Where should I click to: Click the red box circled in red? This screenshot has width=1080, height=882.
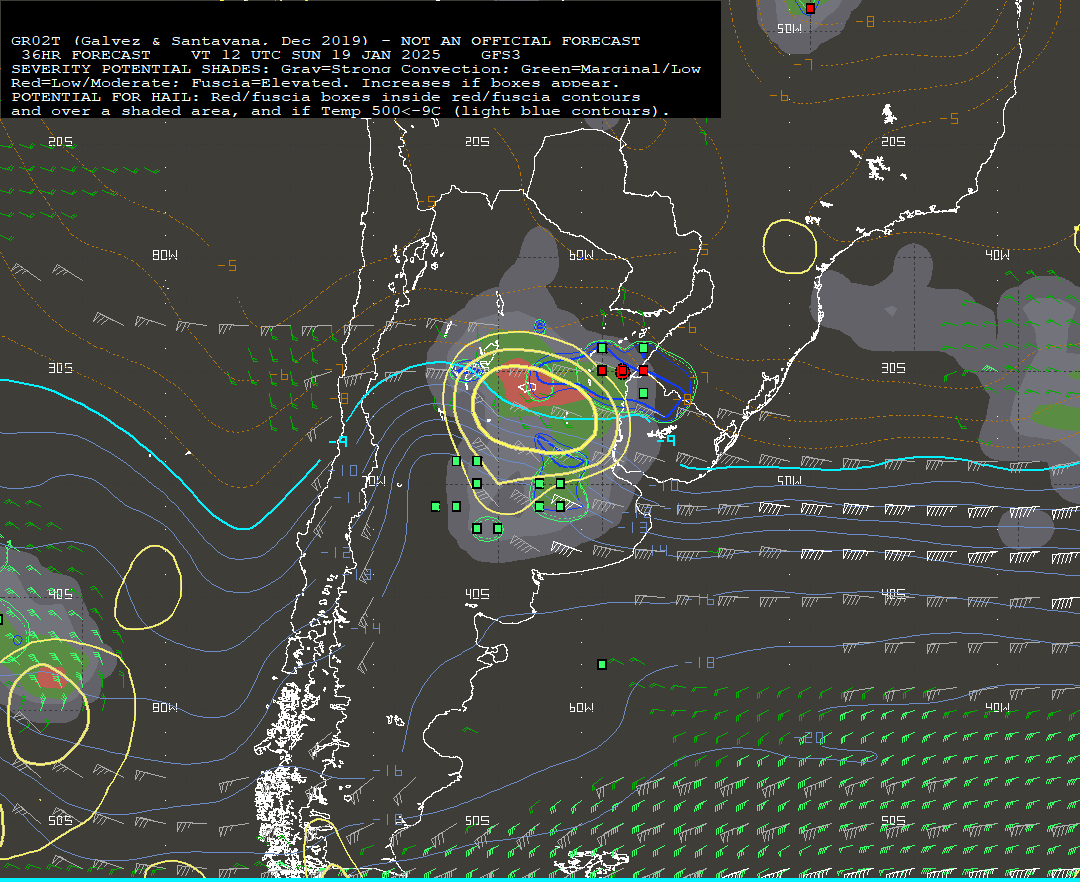(x=623, y=371)
